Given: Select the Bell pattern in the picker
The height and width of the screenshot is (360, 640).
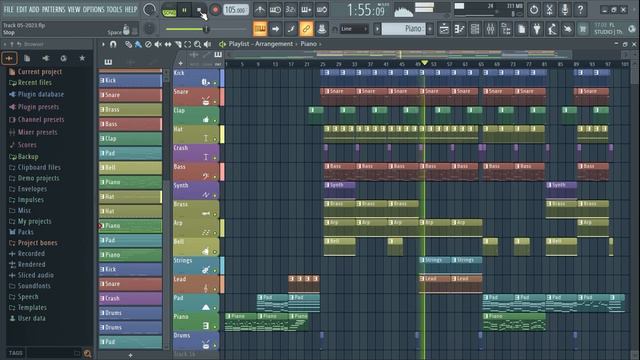Looking at the screenshot, I should coord(130,167).
